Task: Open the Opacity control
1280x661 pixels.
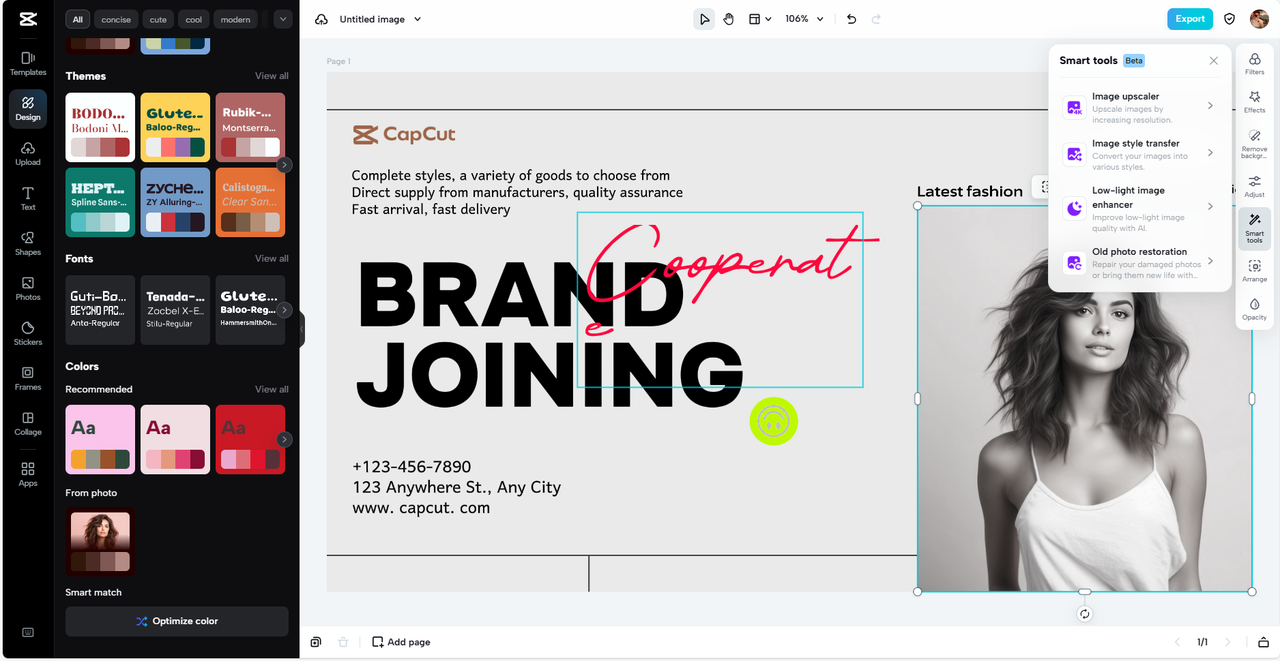Action: (1254, 309)
